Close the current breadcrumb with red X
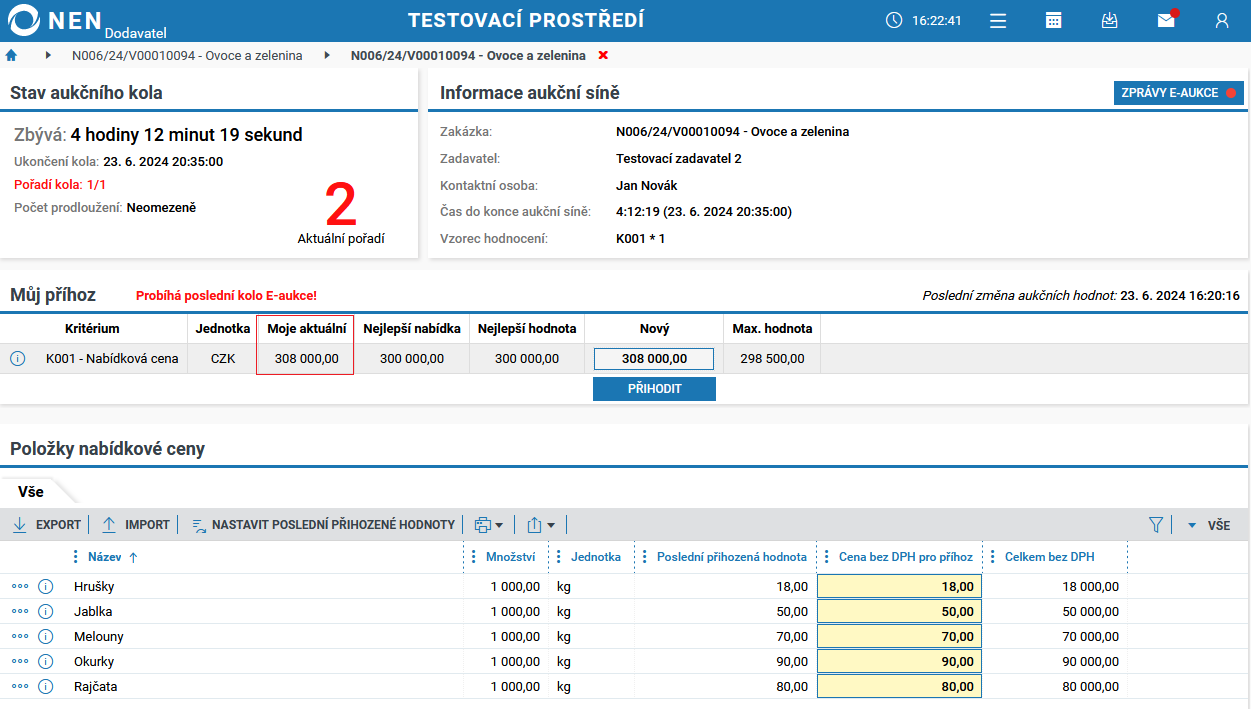The height and width of the screenshot is (709, 1251). [603, 55]
